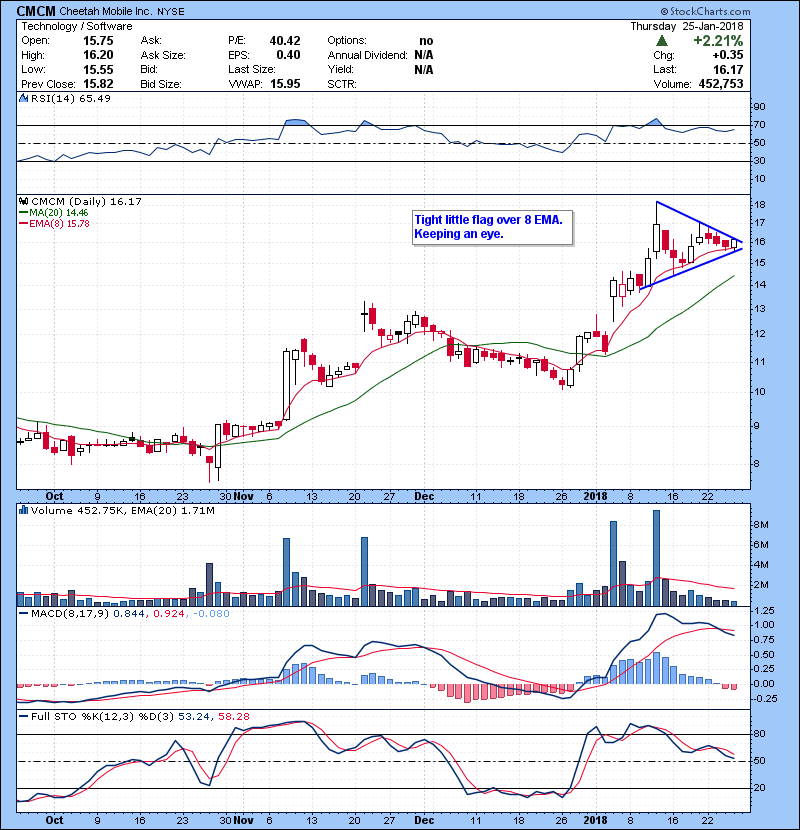
Task: Click the 80 tick on the stochastic axis
Action: (759, 734)
